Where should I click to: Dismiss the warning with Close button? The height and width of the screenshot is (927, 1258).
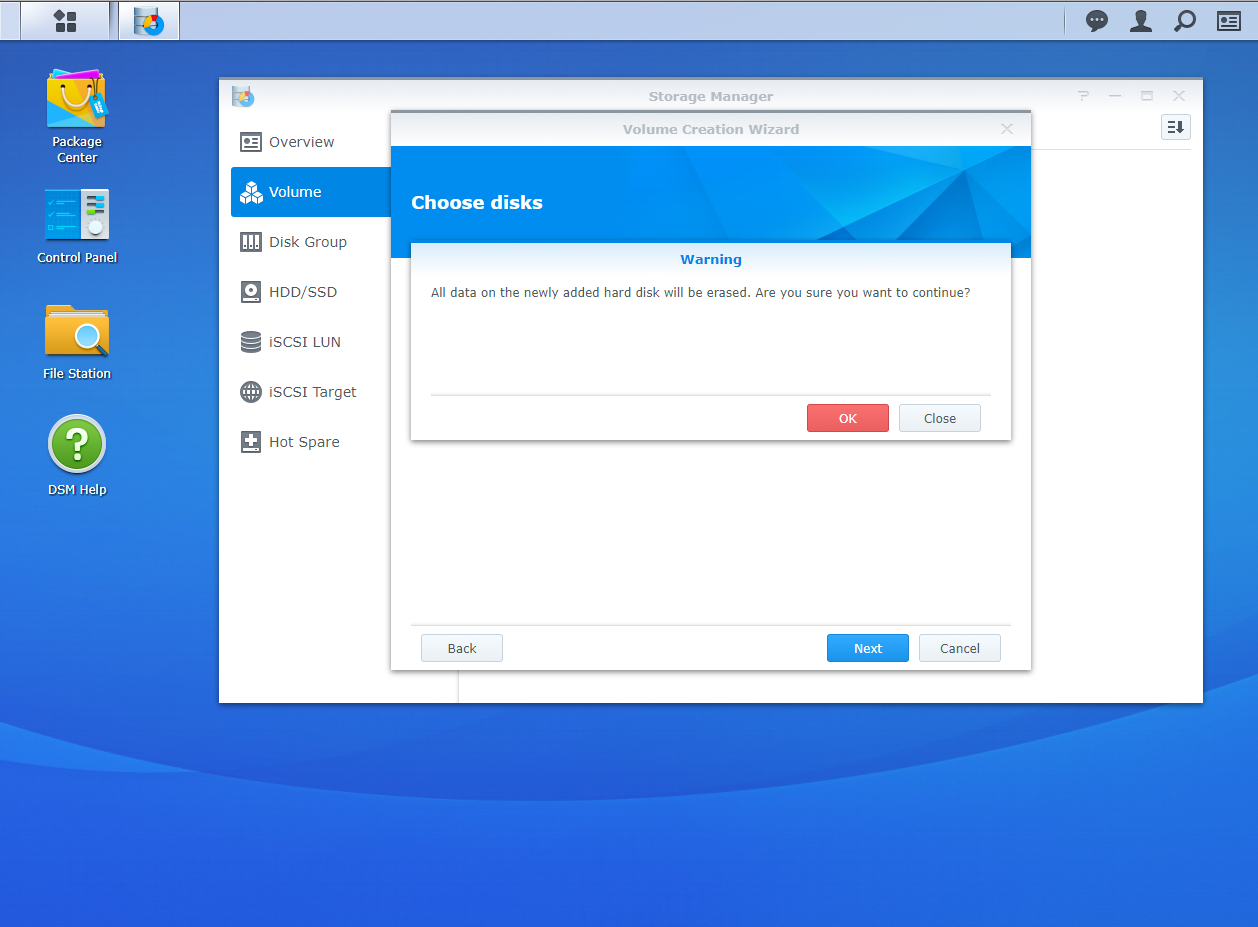tap(940, 418)
